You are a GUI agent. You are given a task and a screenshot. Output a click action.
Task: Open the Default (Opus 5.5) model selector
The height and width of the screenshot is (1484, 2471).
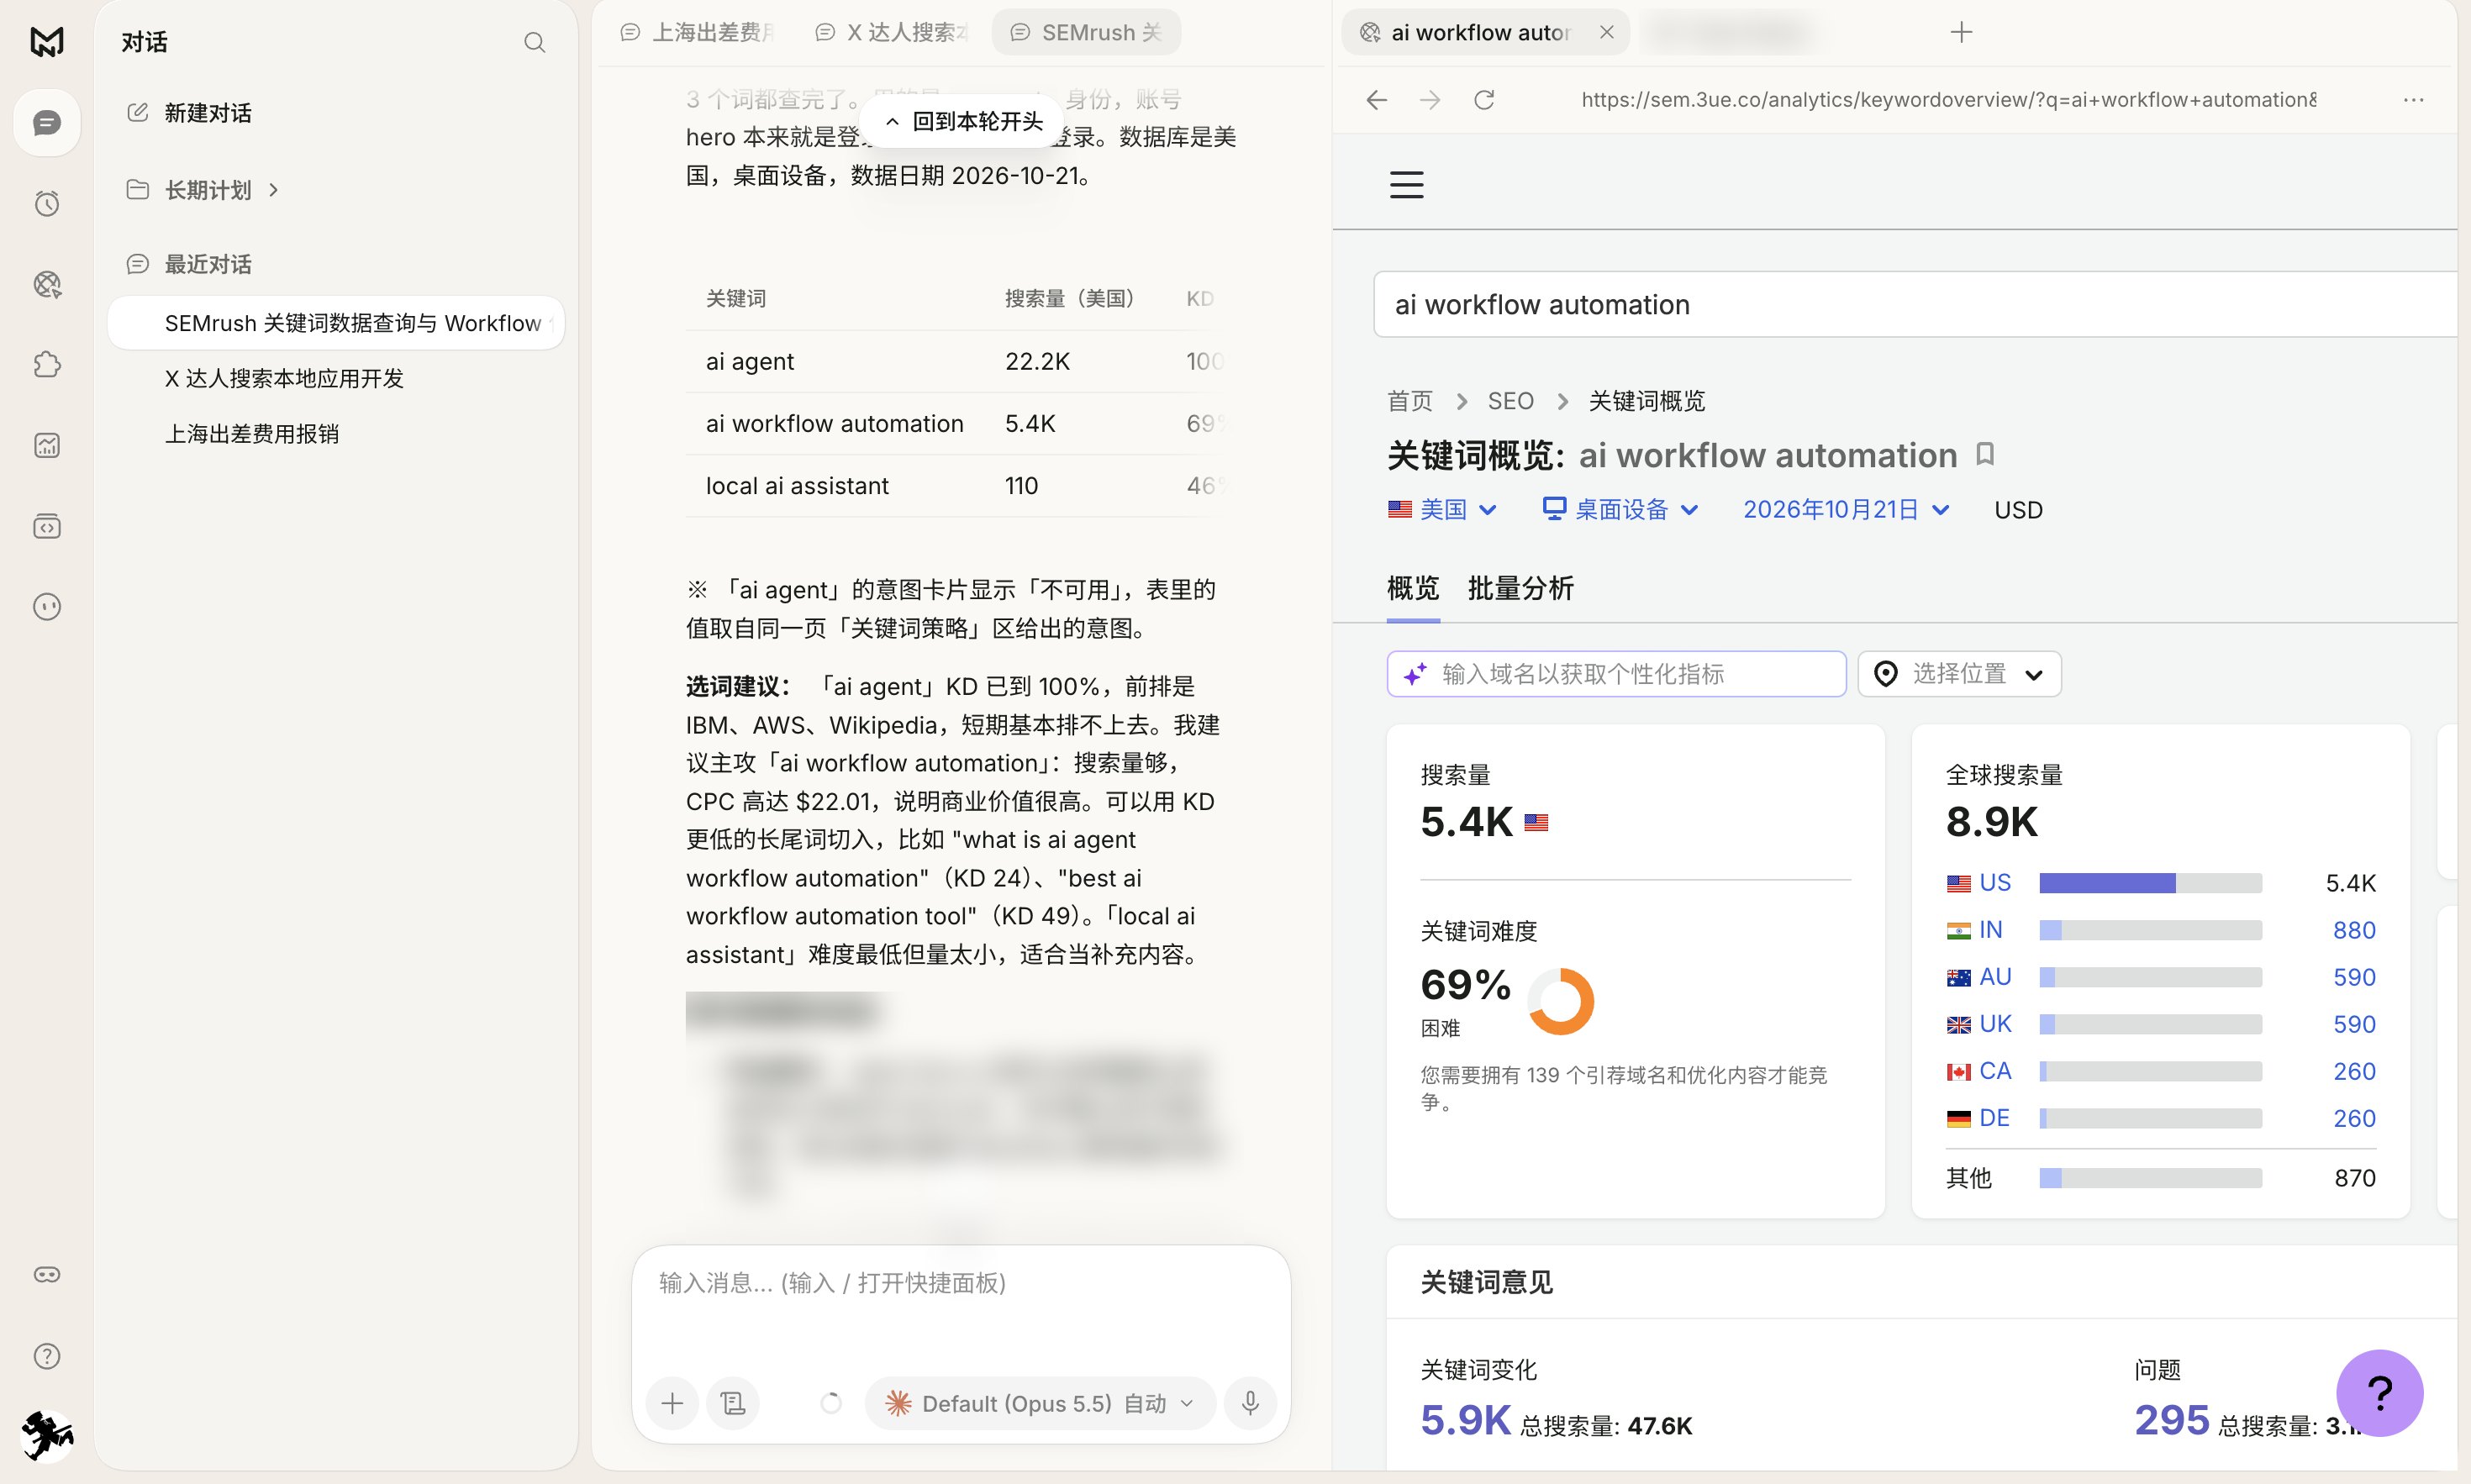(x=1040, y=1403)
